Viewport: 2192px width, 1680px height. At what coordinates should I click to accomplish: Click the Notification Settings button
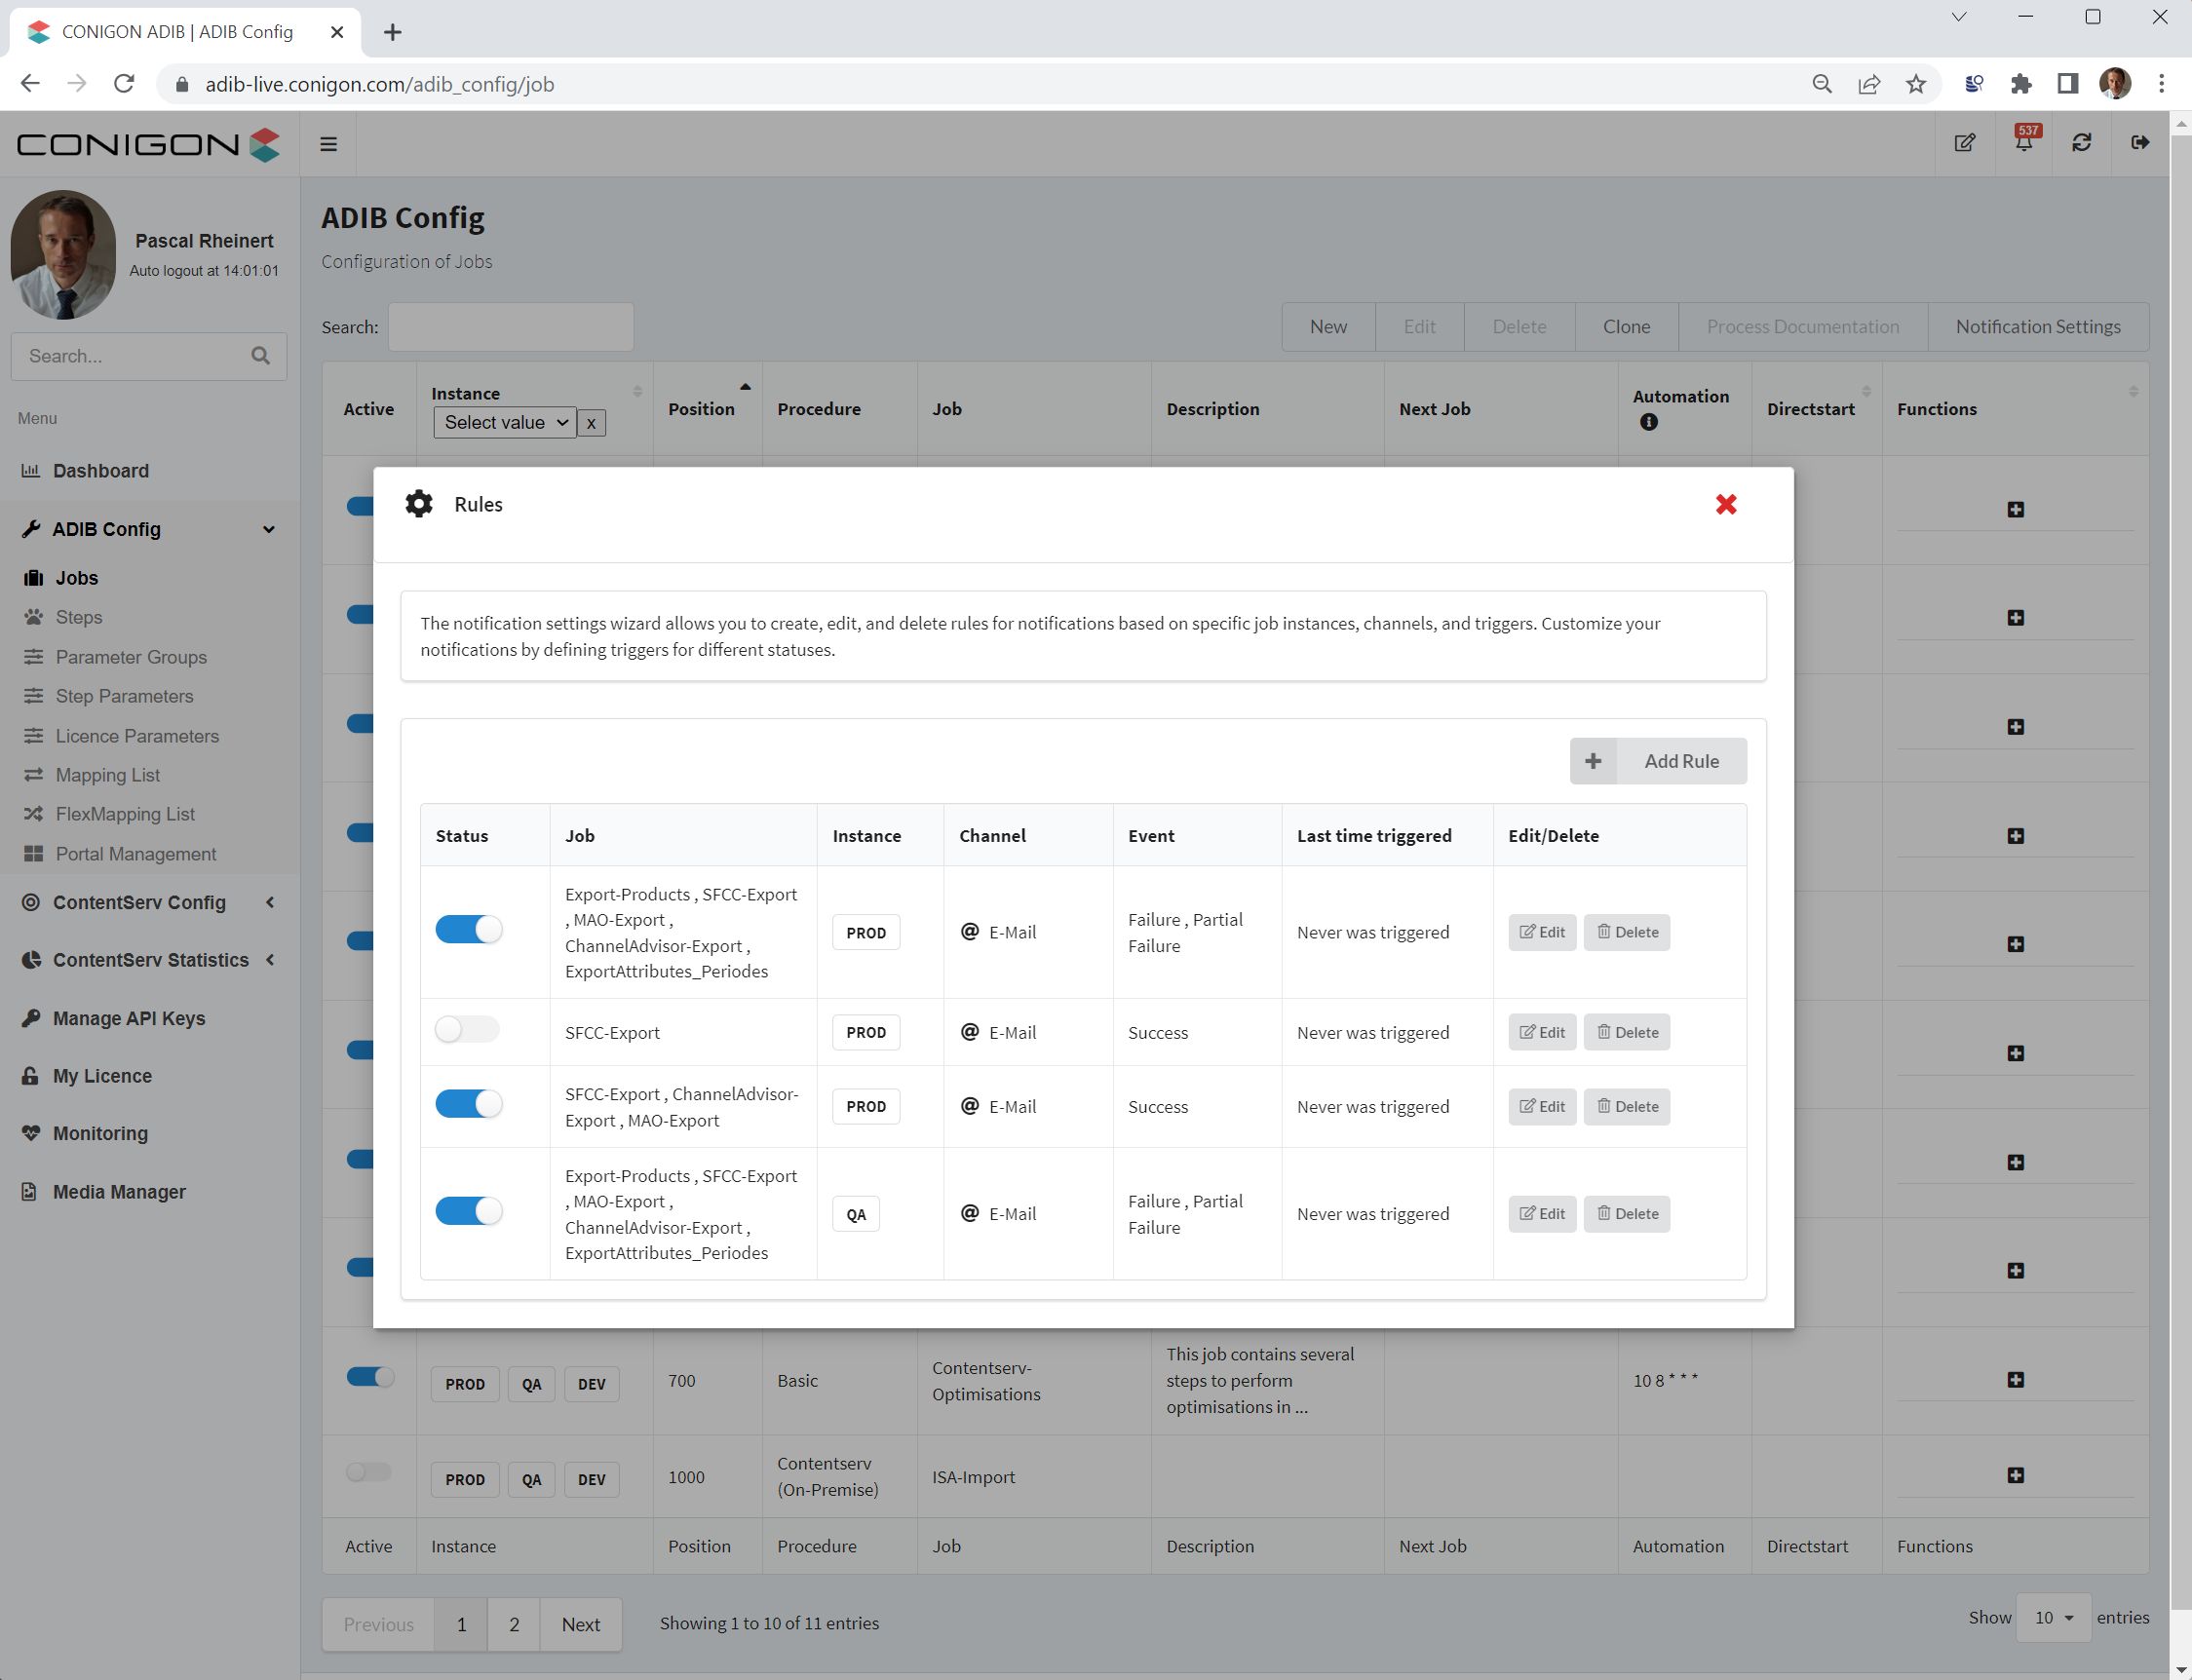(x=2038, y=327)
